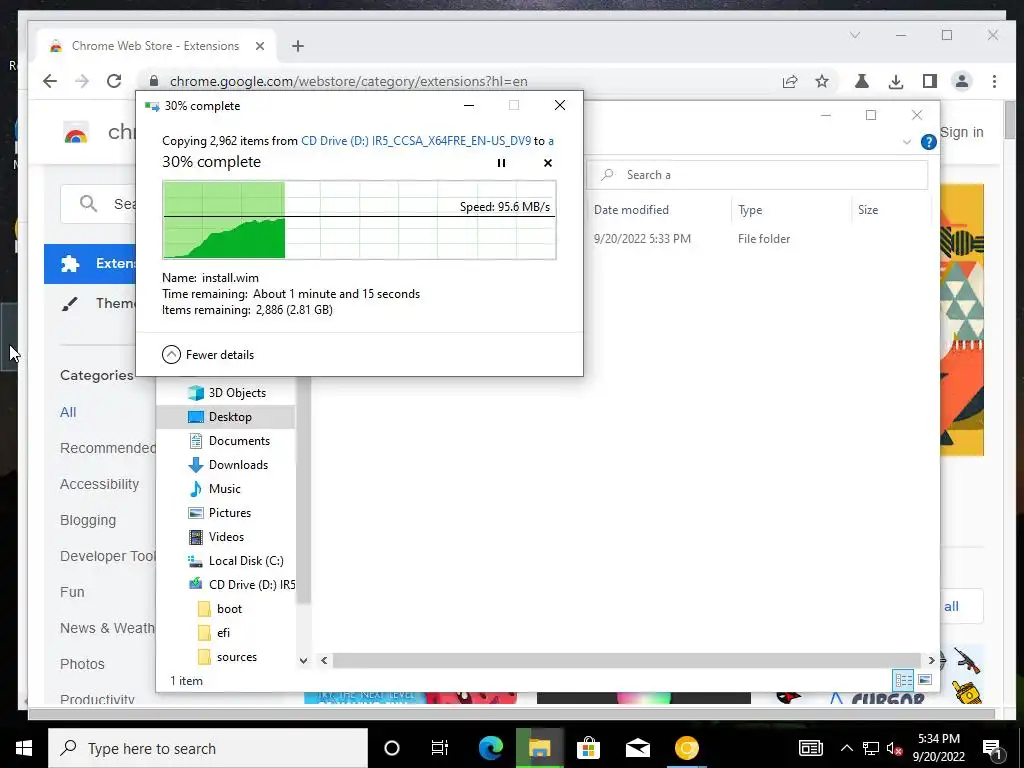The width and height of the screenshot is (1024, 768).
Task: Open Chrome Labs flask icon
Action: click(861, 81)
